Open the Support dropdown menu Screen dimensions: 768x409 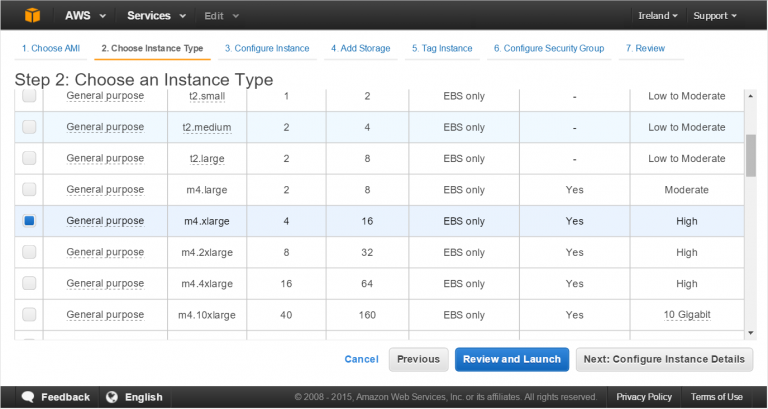tap(715, 16)
